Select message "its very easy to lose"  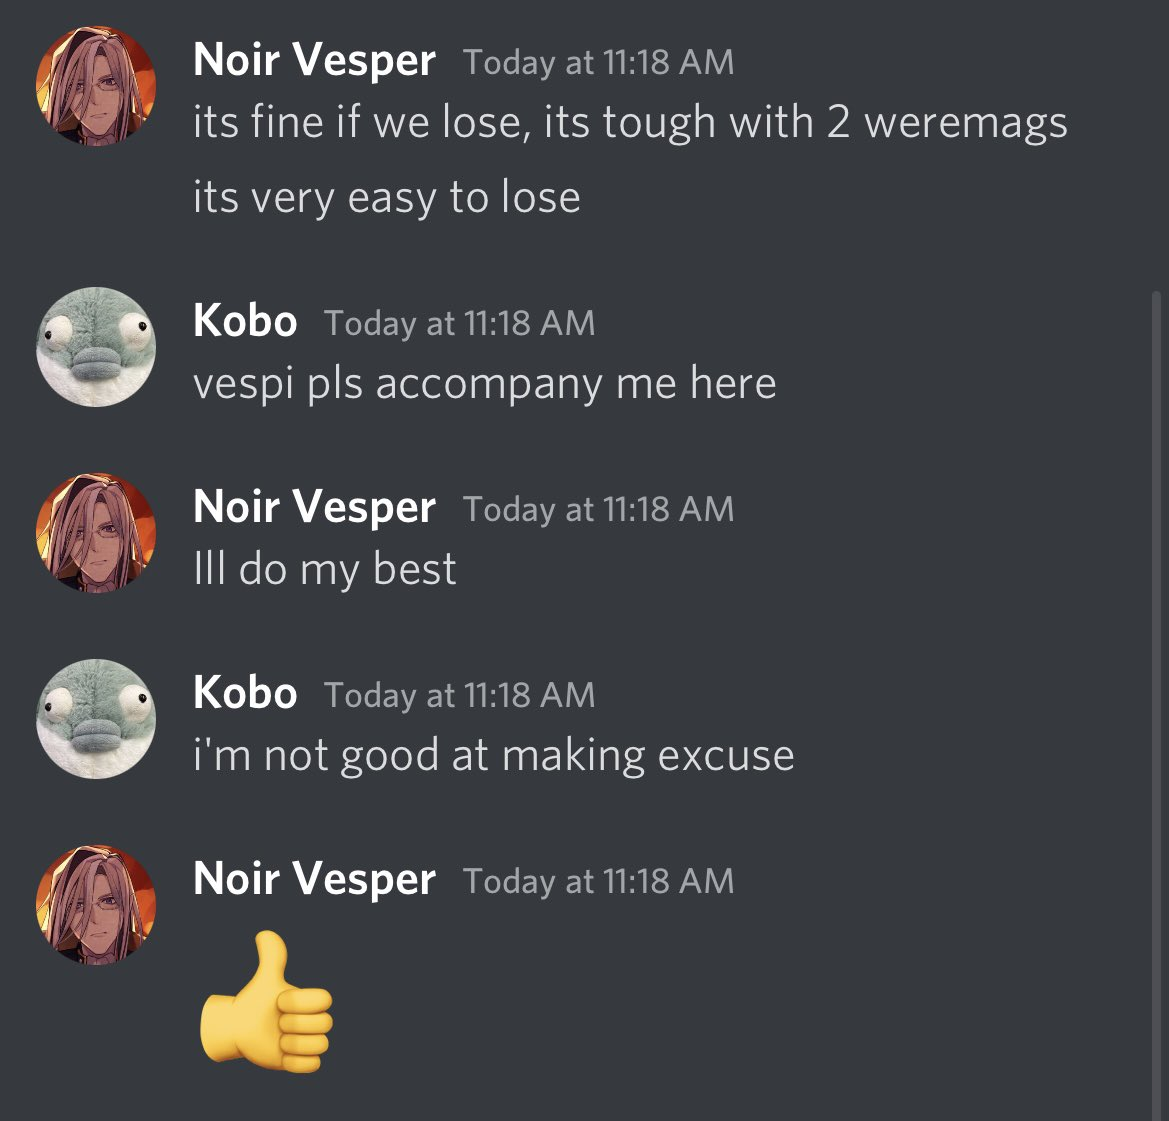pos(386,198)
